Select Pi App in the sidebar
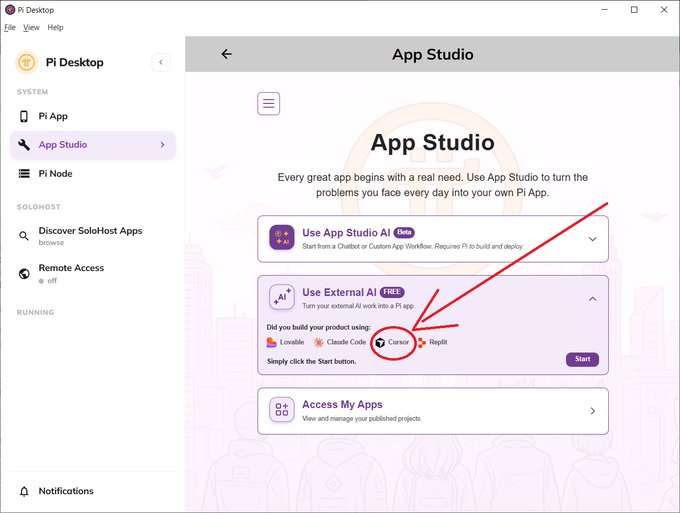This screenshot has width=680, height=513. [92, 116]
